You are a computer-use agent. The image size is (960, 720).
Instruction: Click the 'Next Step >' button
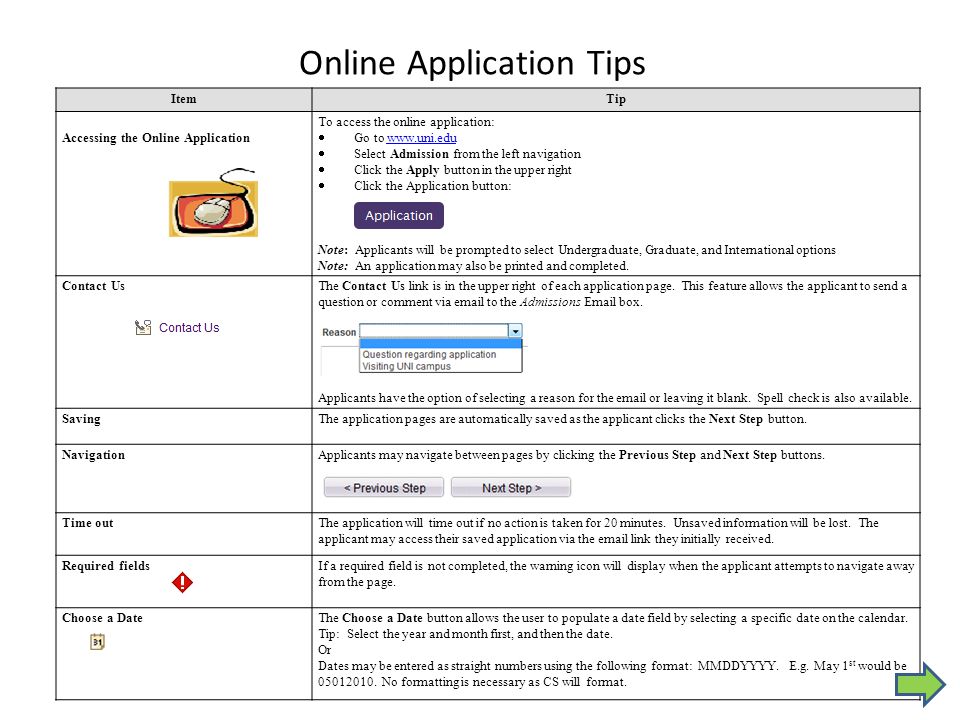(x=511, y=488)
